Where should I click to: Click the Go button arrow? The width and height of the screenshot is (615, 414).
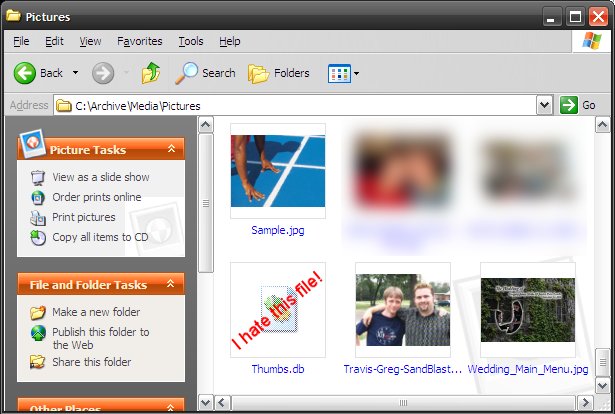(569, 105)
